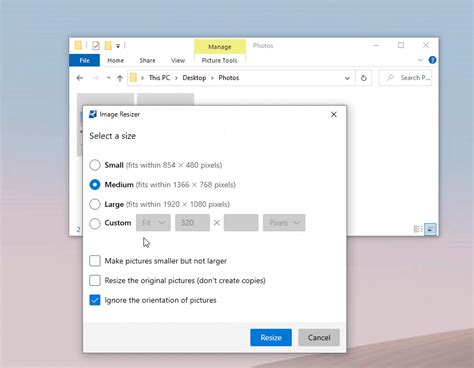The width and height of the screenshot is (474, 368).
Task: Uncheck Ignore the orientation of pictures
Action: (95, 300)
